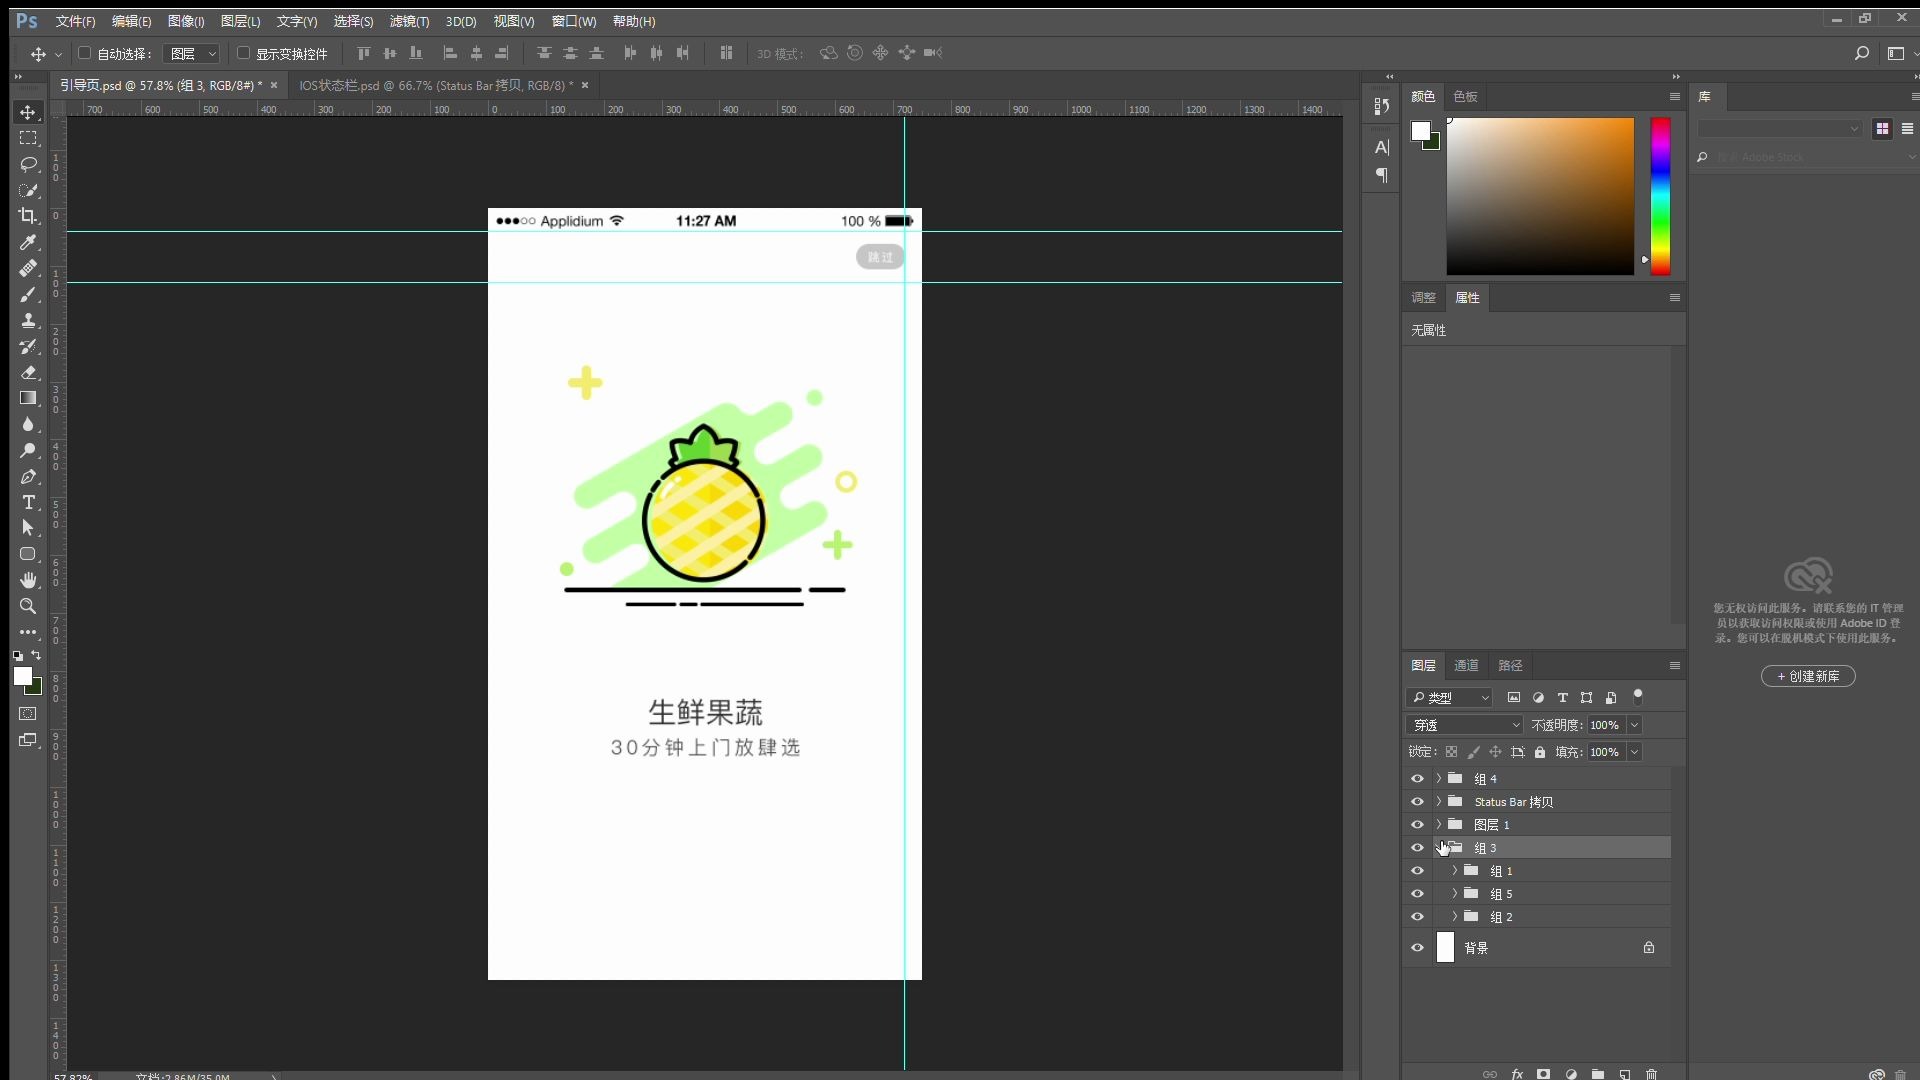Open the Layers panel options menu
Viewport: 1920px width, 1080px height.
tap(1675, 665)
